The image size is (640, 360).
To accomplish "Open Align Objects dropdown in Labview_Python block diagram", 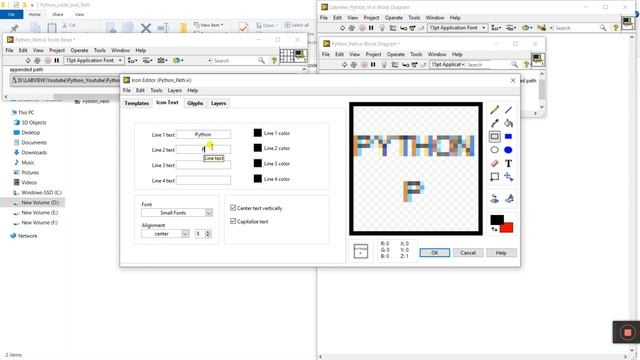I will 496,28.
